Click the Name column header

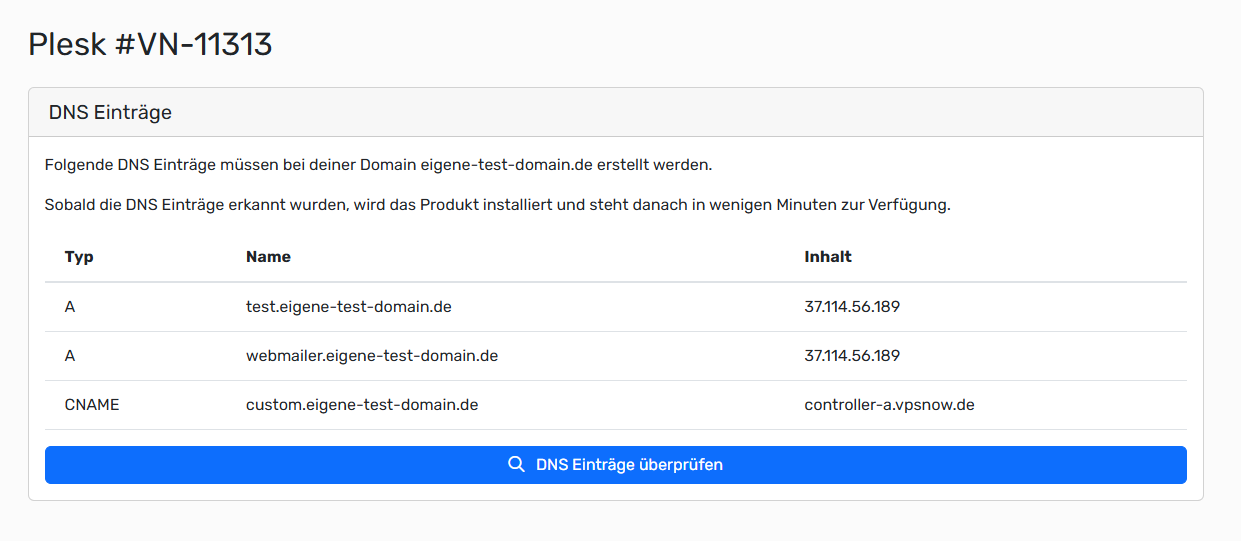click(268, 257)
